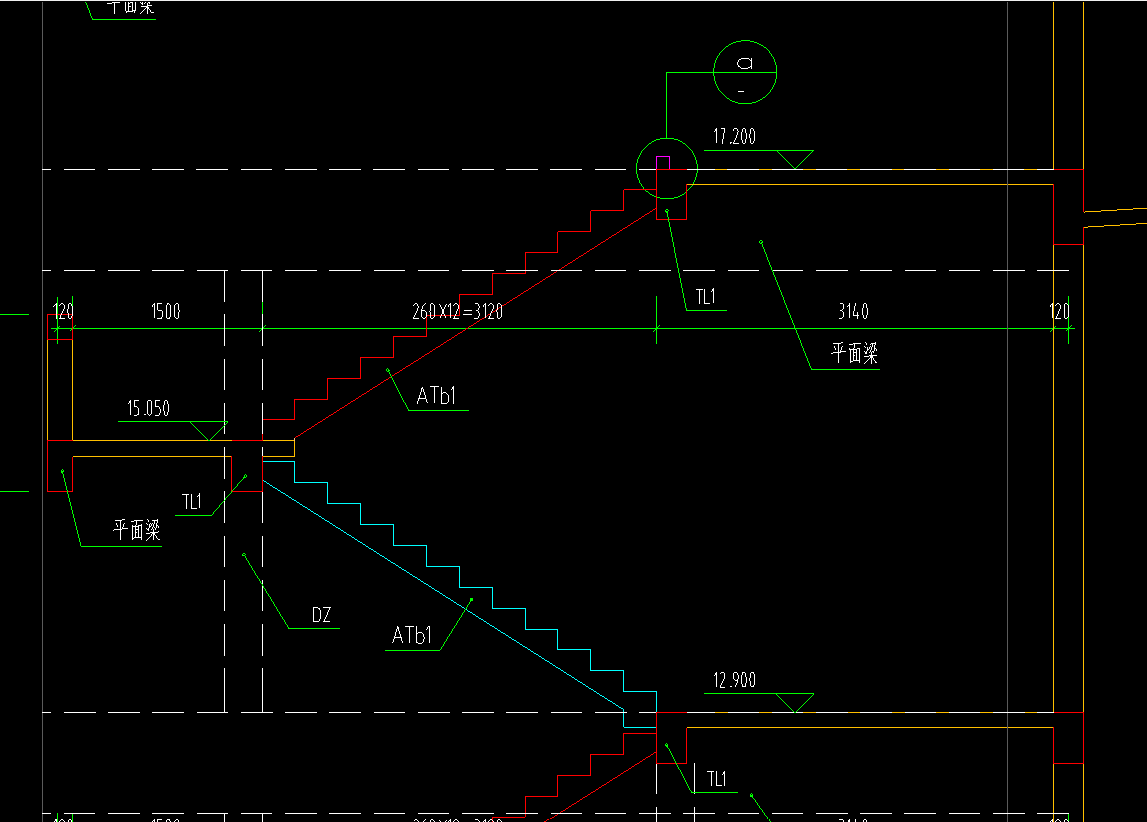
Task: Select the TL1 label below the 15.050 landing
Action: [192, 502]
